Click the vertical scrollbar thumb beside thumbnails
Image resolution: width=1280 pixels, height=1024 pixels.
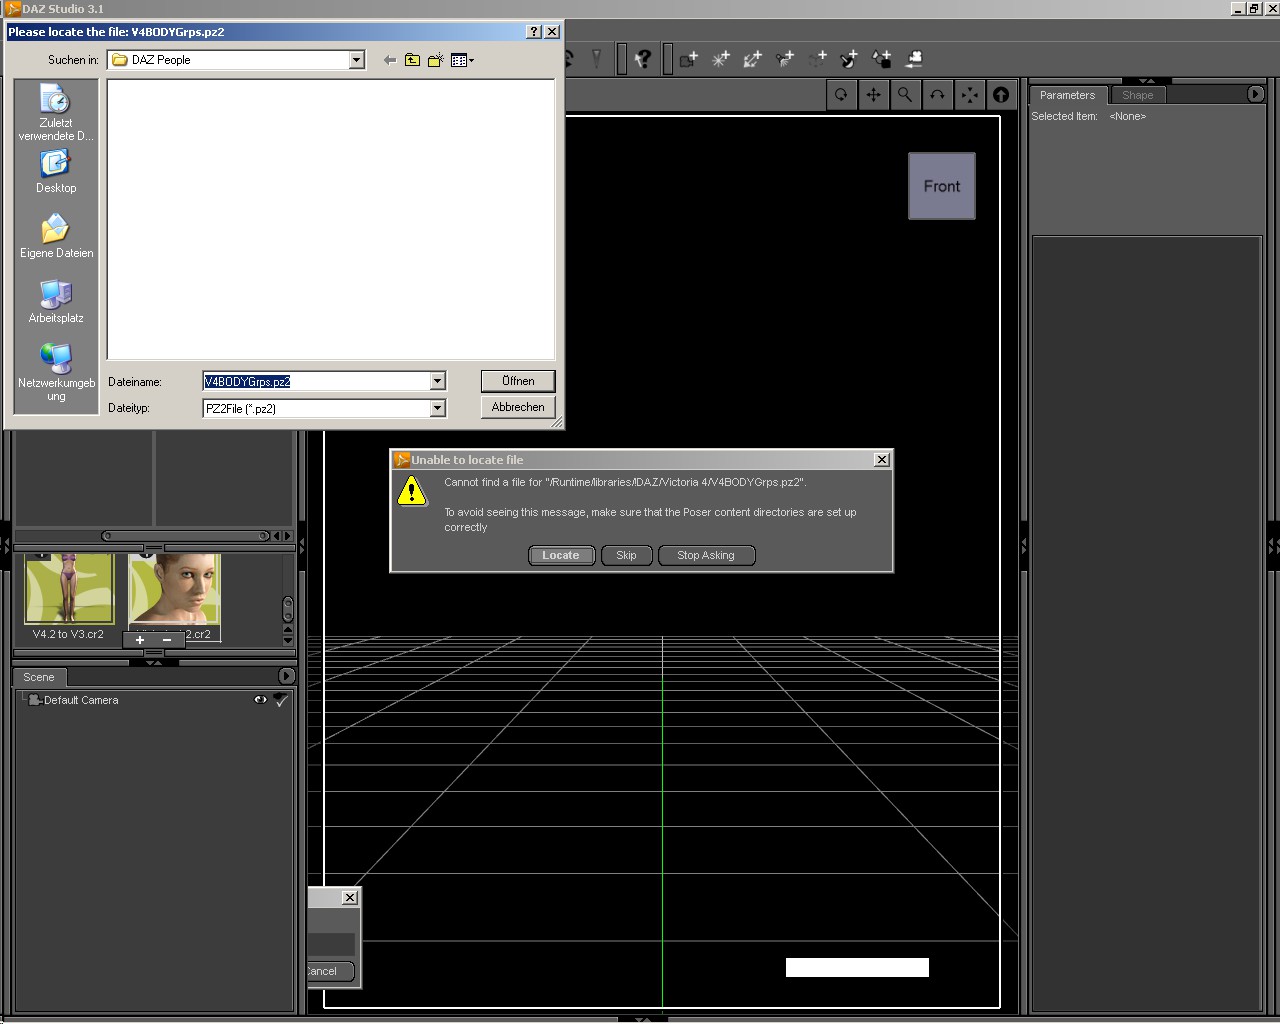coord(288,609)
